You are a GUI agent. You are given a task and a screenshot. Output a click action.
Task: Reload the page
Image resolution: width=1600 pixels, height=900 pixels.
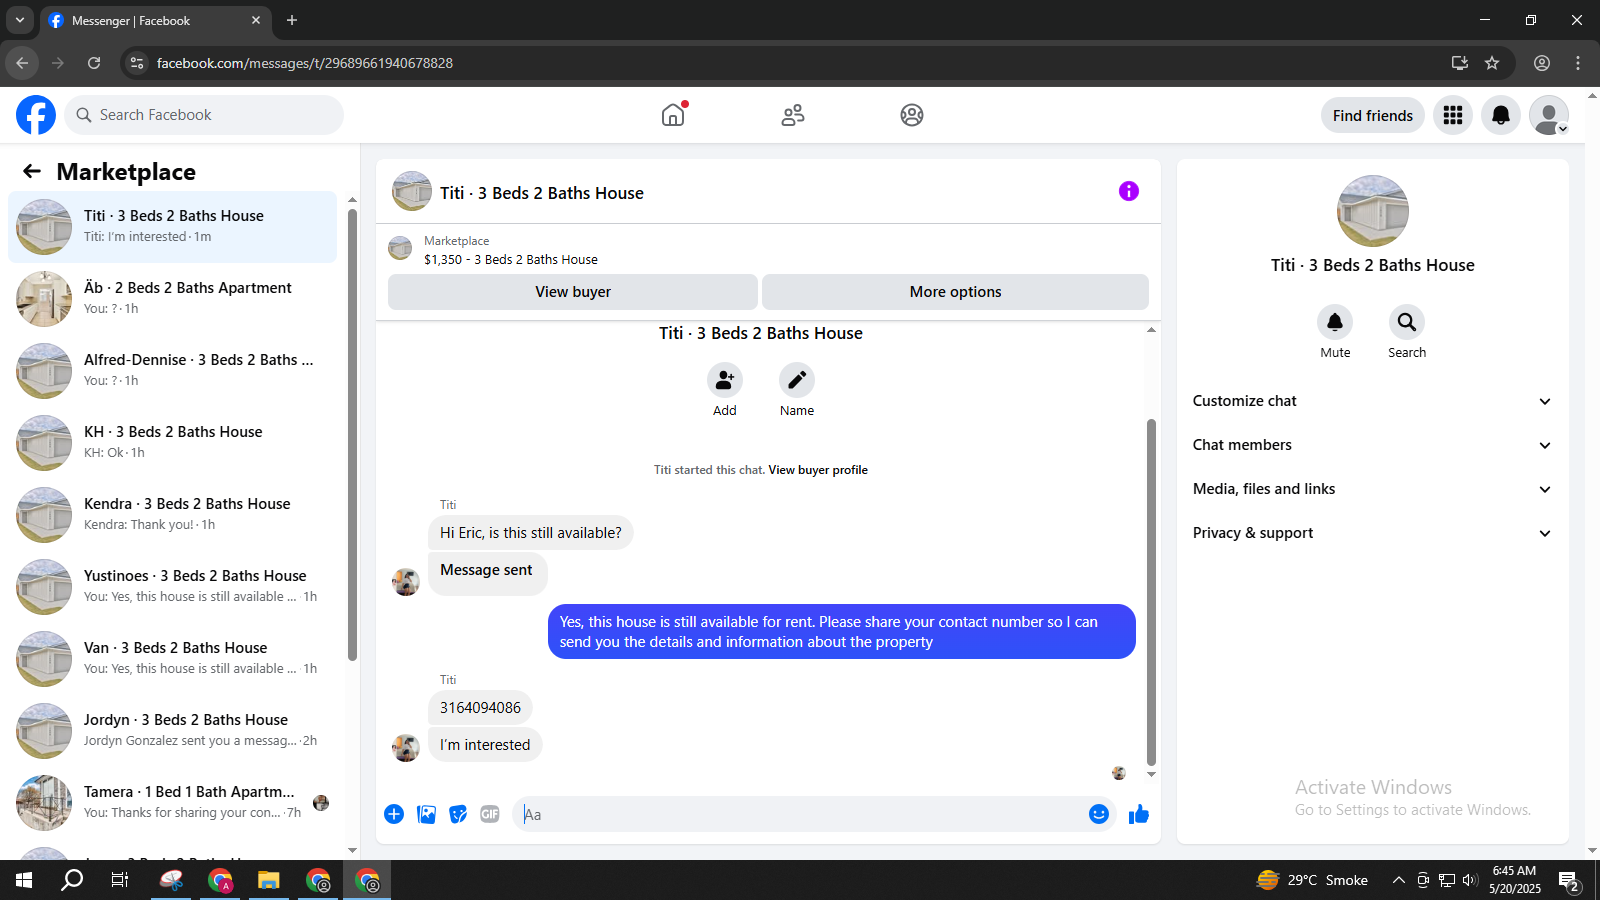pos(94,63)
